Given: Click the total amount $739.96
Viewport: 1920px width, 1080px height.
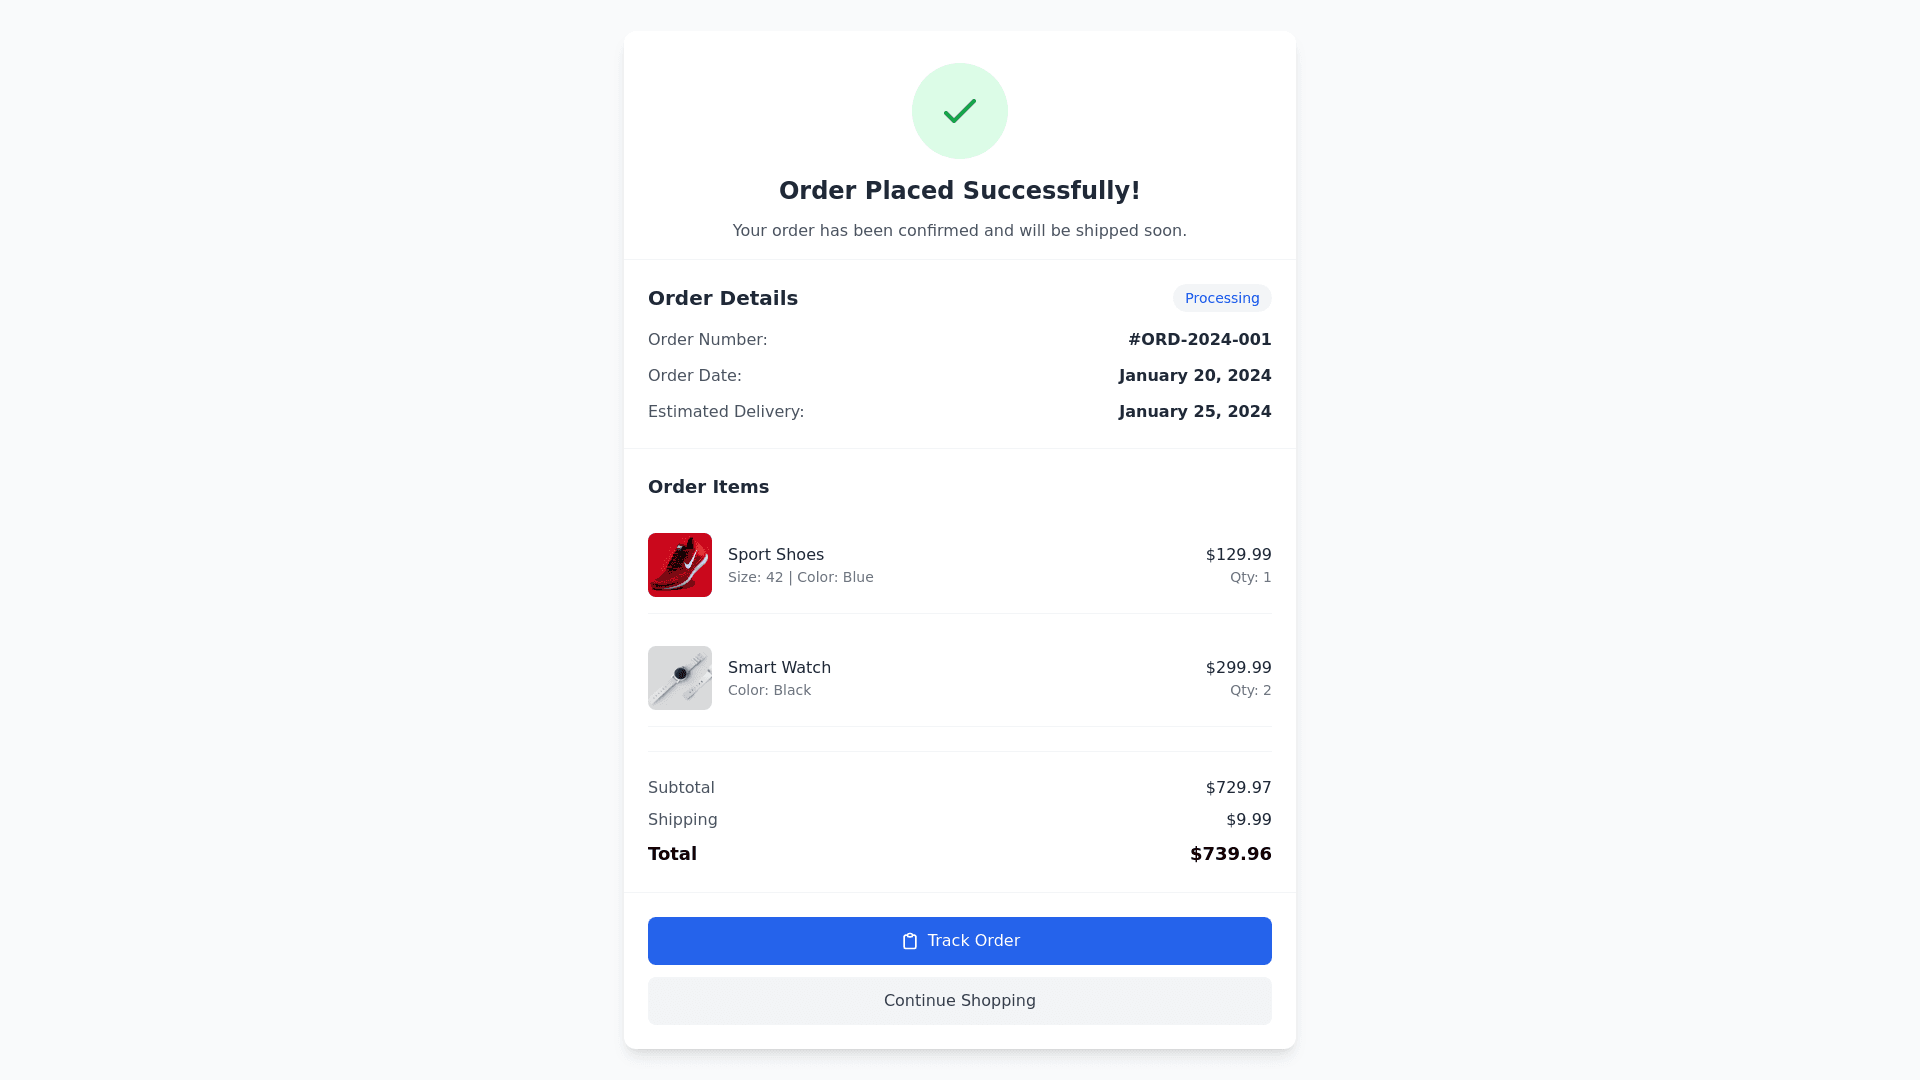Looking at the screenshot, I should pos(1231,854).
